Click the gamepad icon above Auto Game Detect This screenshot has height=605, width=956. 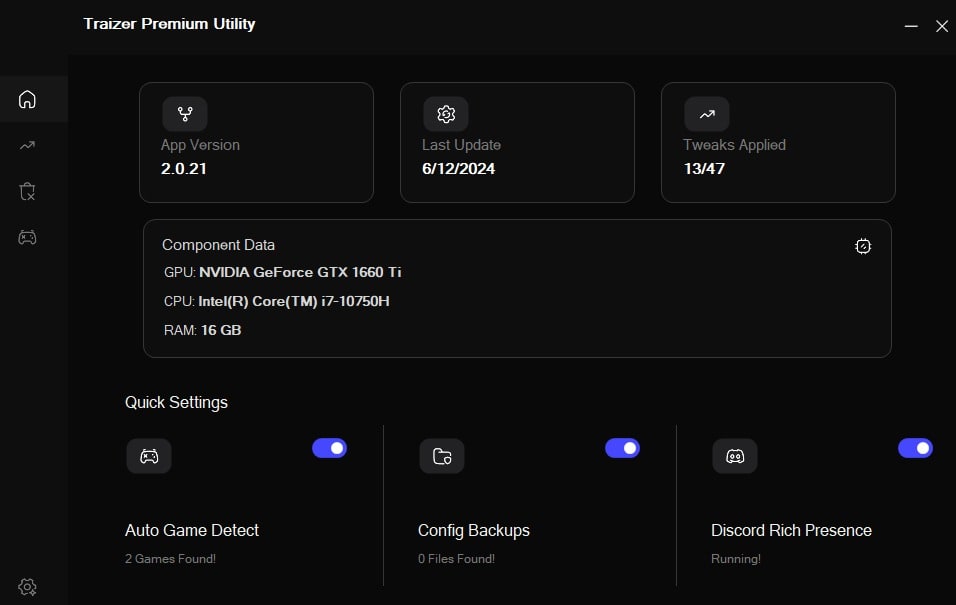pyautogui.click(x=148, y=456)
